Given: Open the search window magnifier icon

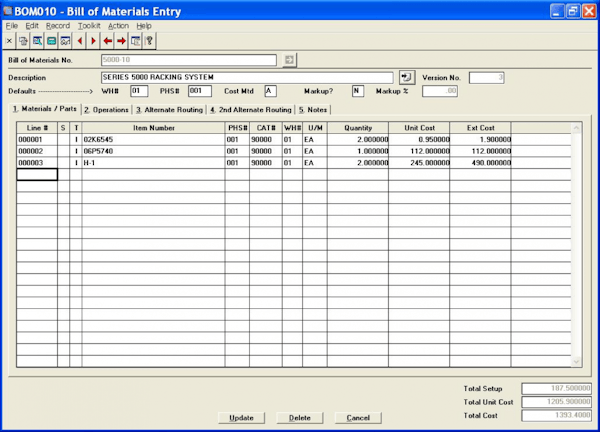Looking at the screenshot, I should tap(37, 41).
